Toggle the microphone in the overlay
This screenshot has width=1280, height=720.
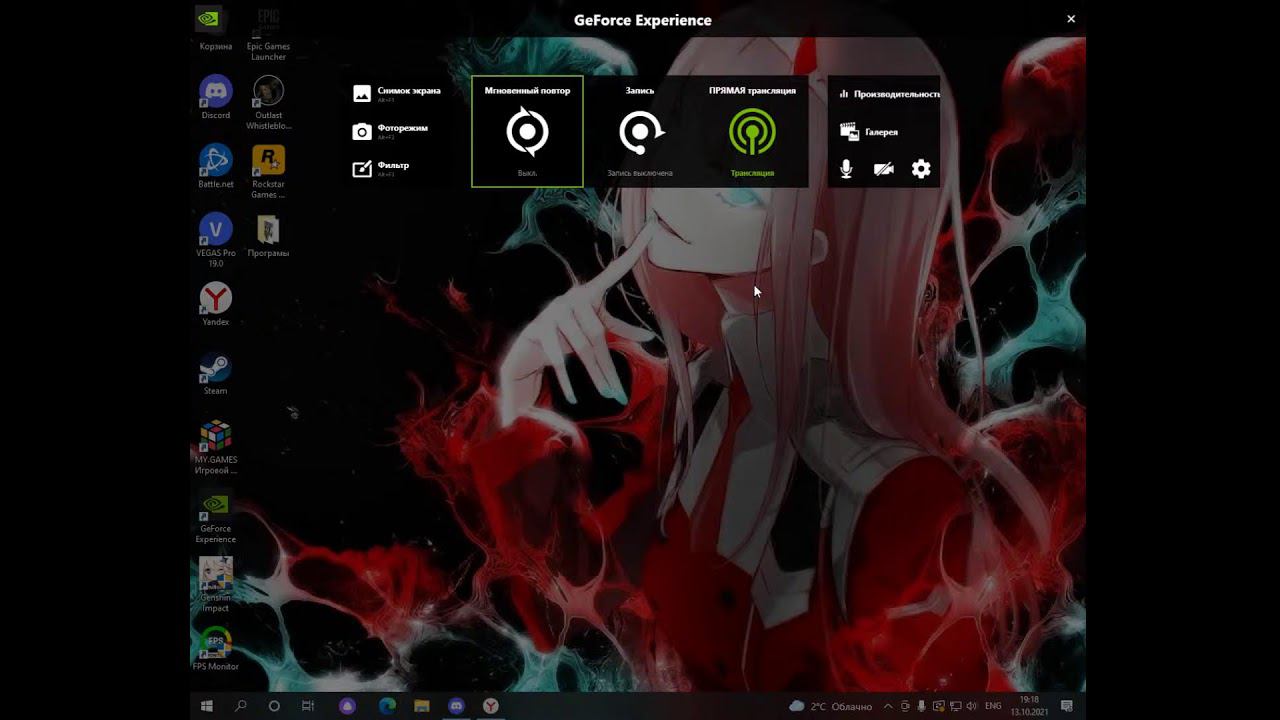pos(846,169)
